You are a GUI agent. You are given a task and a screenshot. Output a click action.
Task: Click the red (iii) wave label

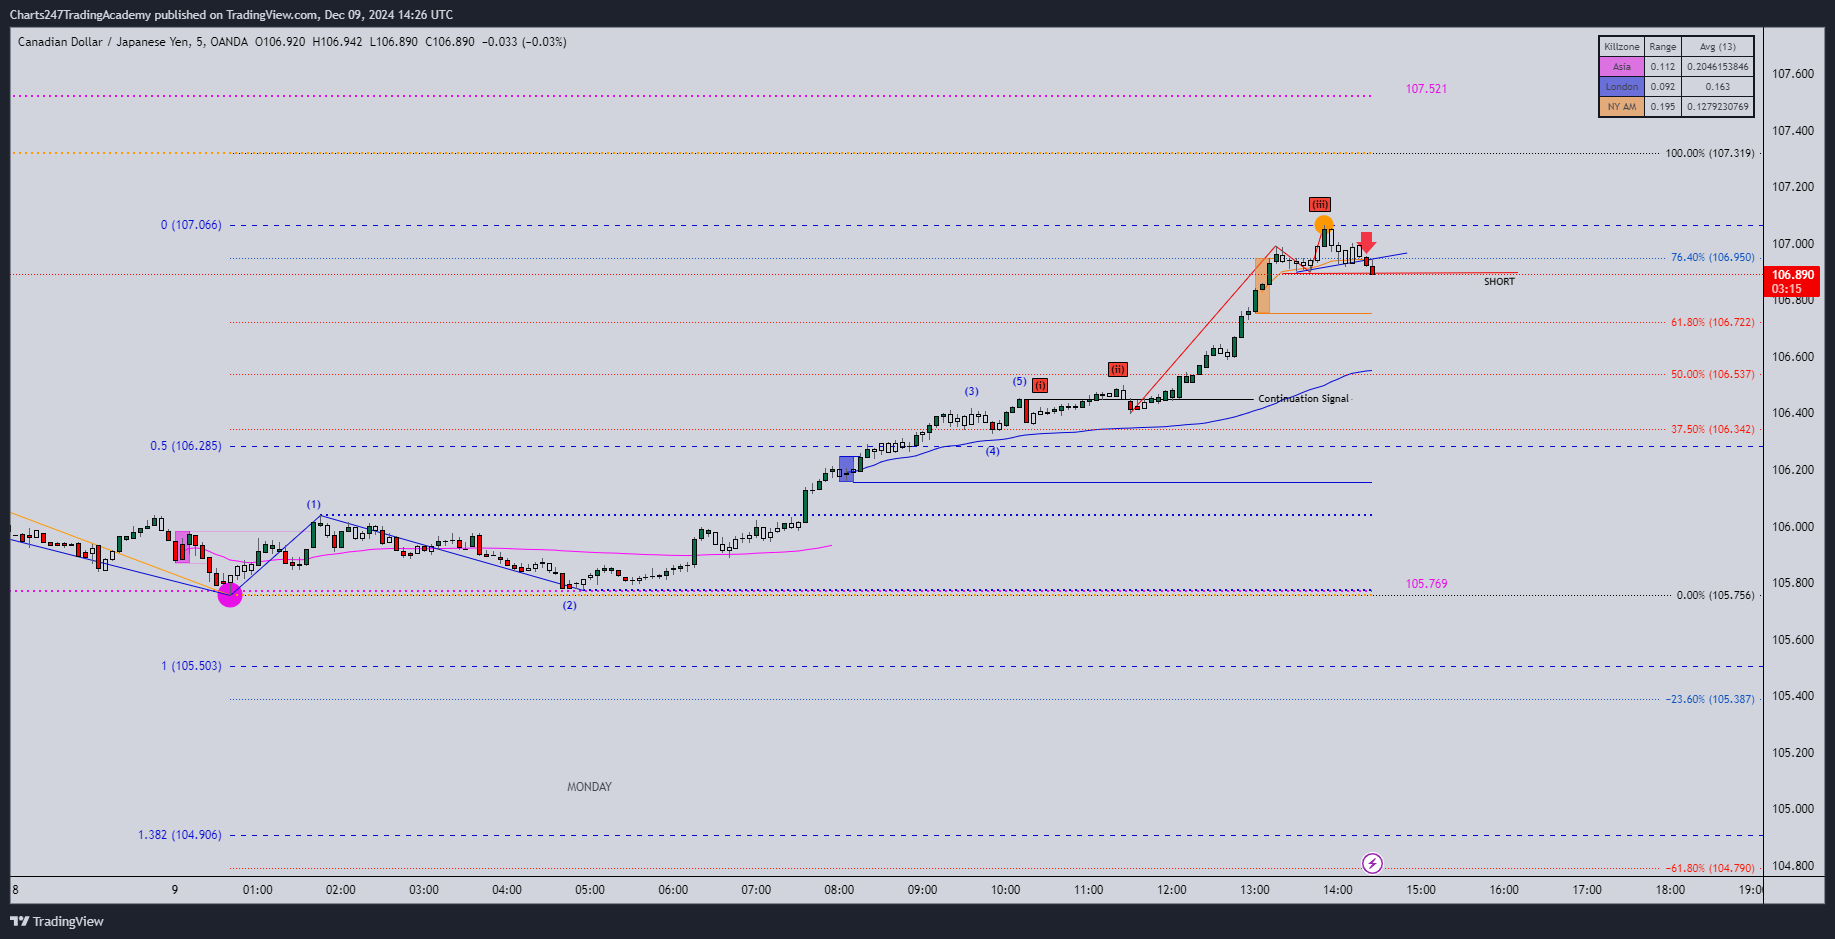pos(1320,204)
